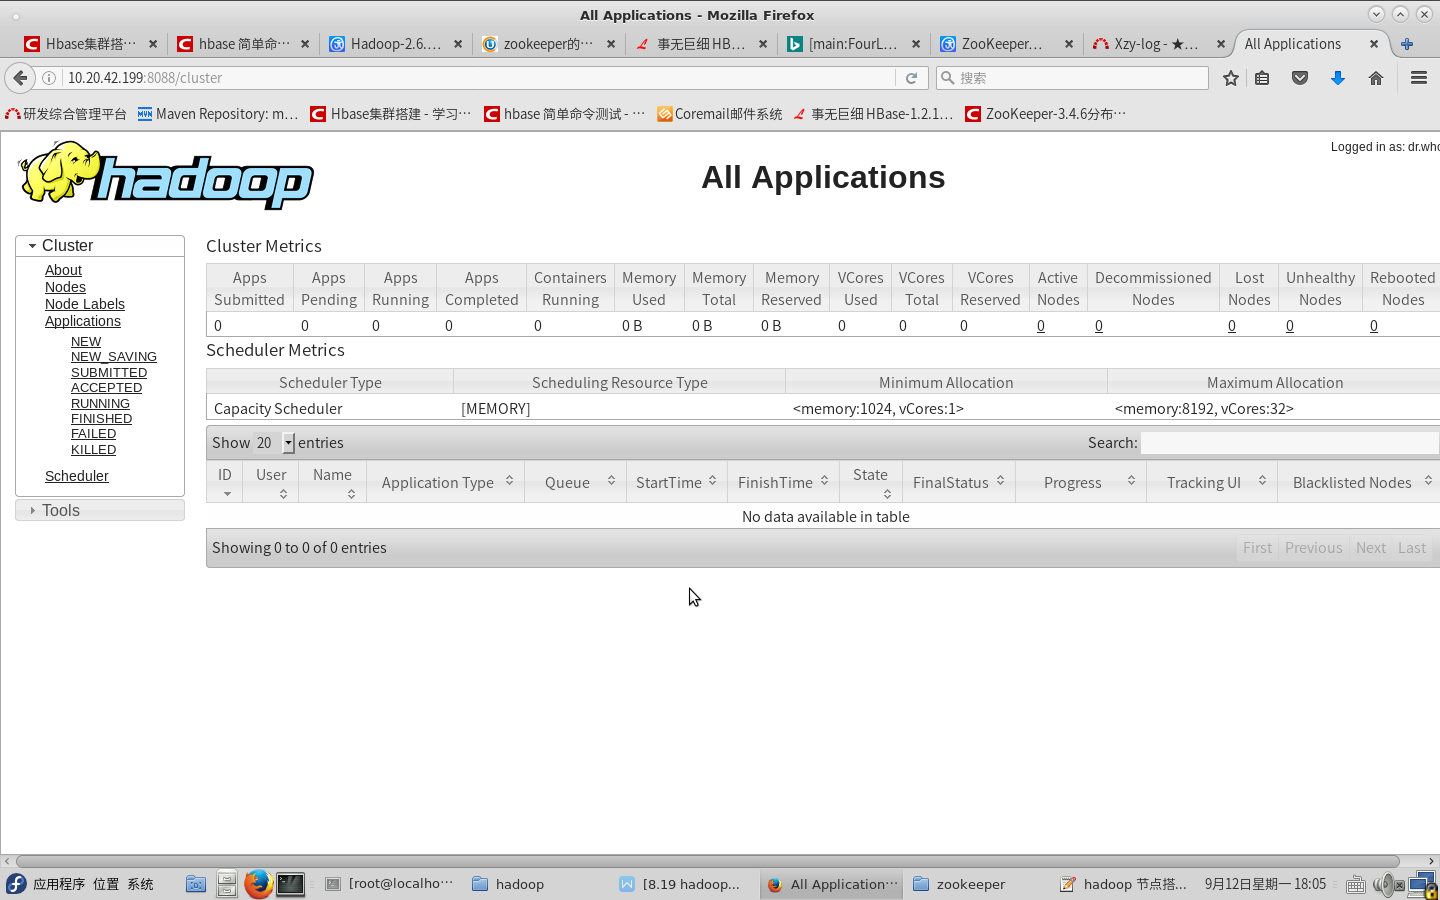
Task: Sort table by State column
Action: (871, 482)
